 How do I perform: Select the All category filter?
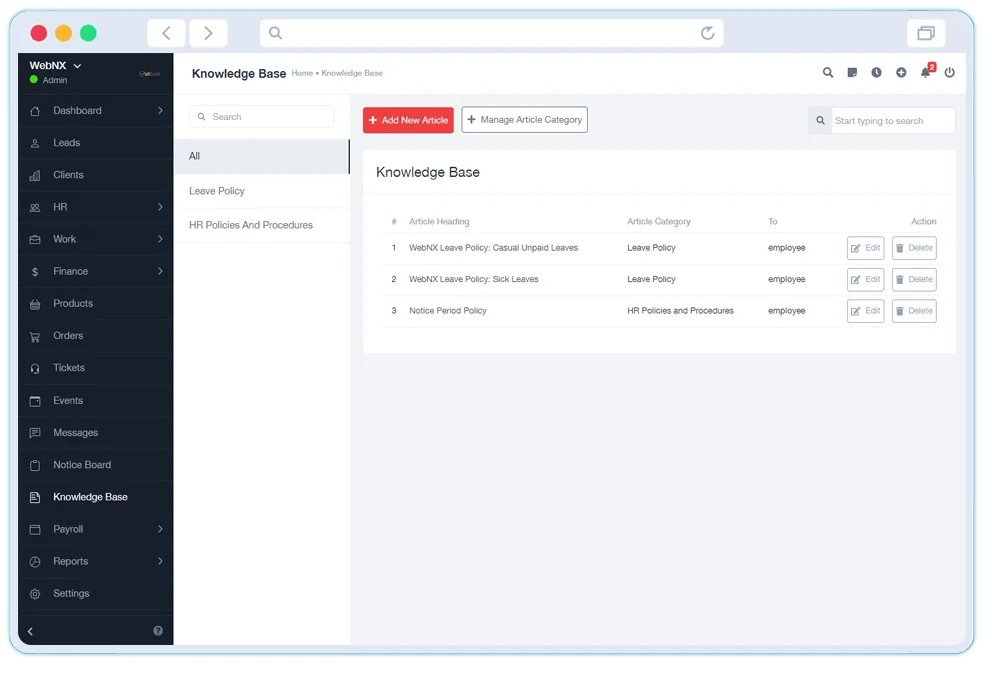[x=262, y=156]
